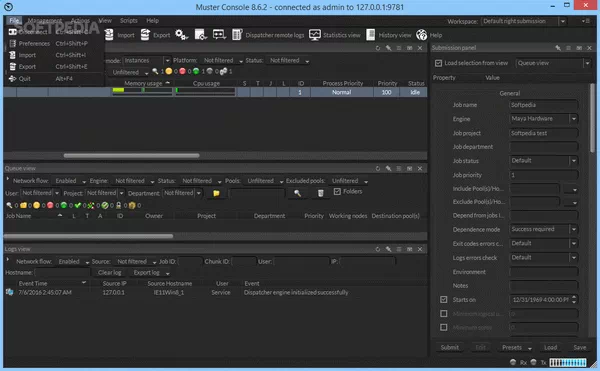Click the Help globe icon in toolbar
The width and height of the screenshot is (600, 371).
[421, 35]
